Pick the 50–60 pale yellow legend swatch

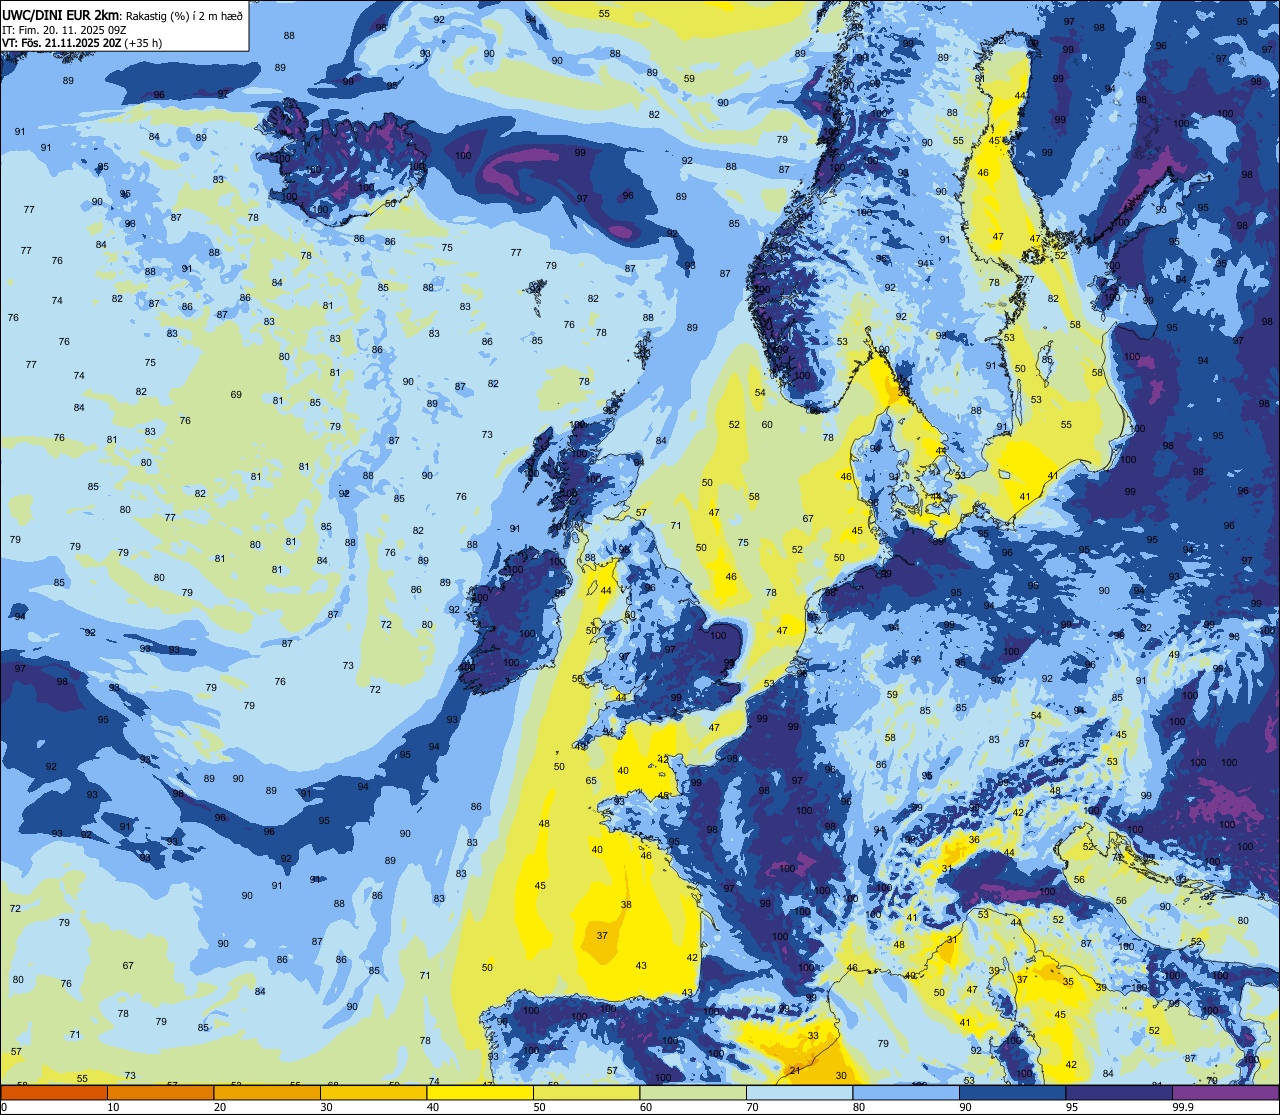point(587,1092)
